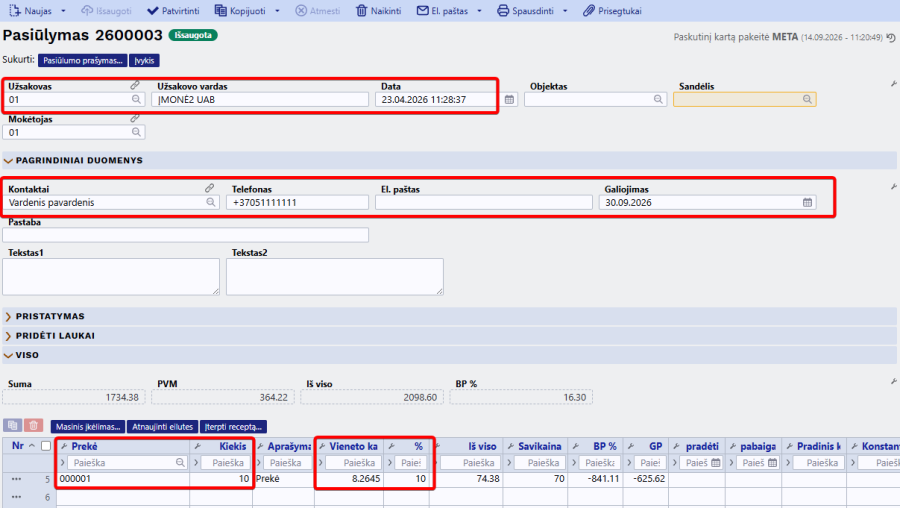Click the unit price cell 8.2645
The width and height of the screenshot is (900, 508).
coord(349,479)
